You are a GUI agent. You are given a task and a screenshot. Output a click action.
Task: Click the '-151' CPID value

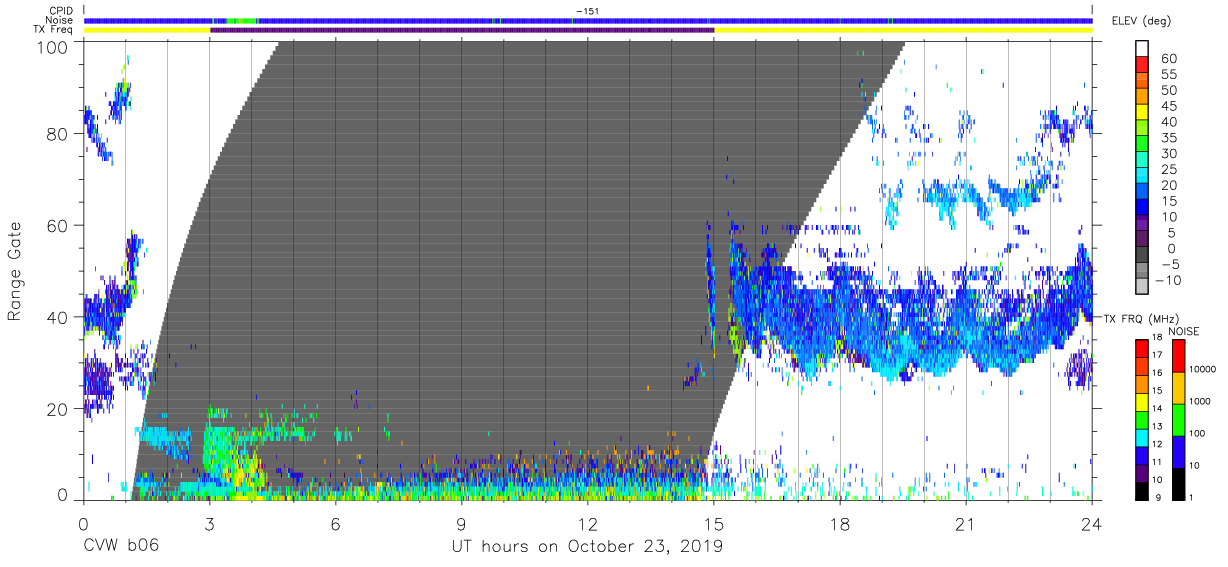[588, 11]
